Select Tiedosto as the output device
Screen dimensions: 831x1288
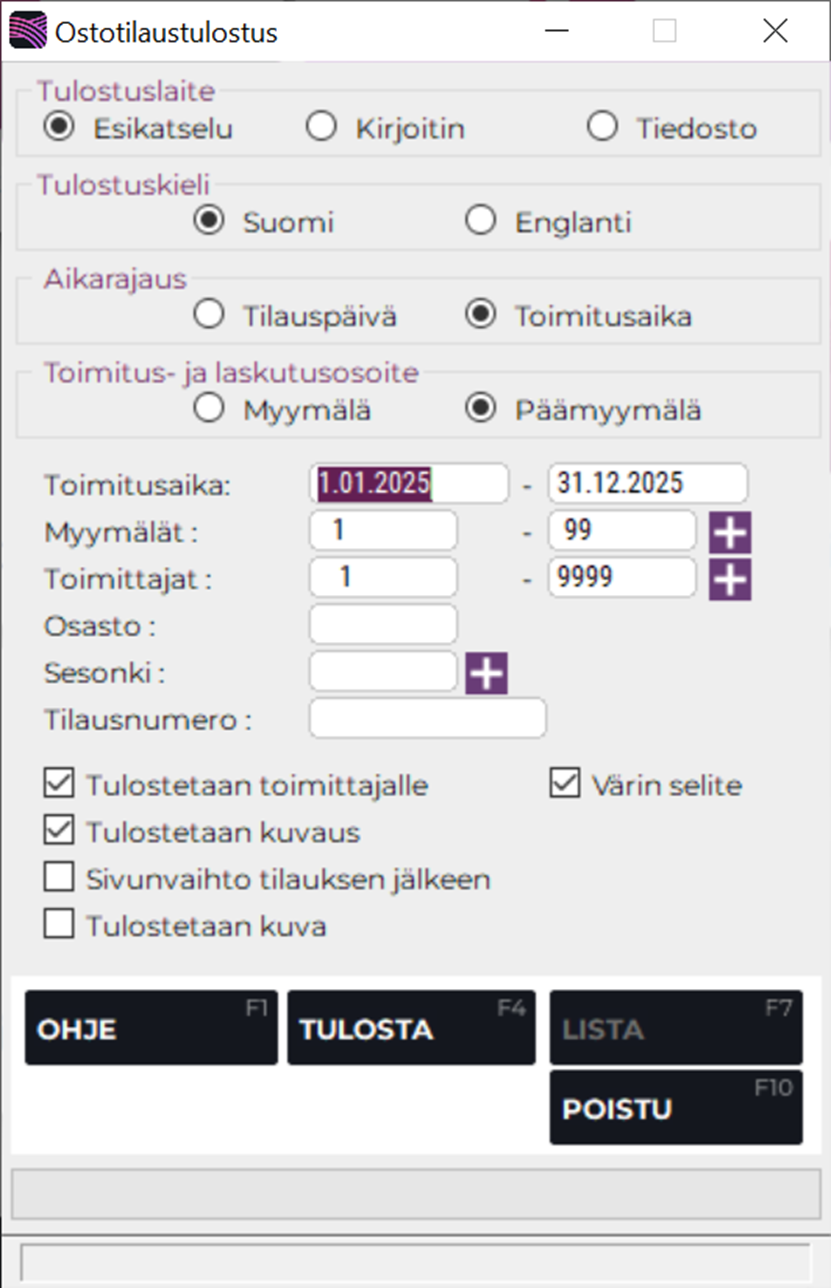(x=602, y=126)
